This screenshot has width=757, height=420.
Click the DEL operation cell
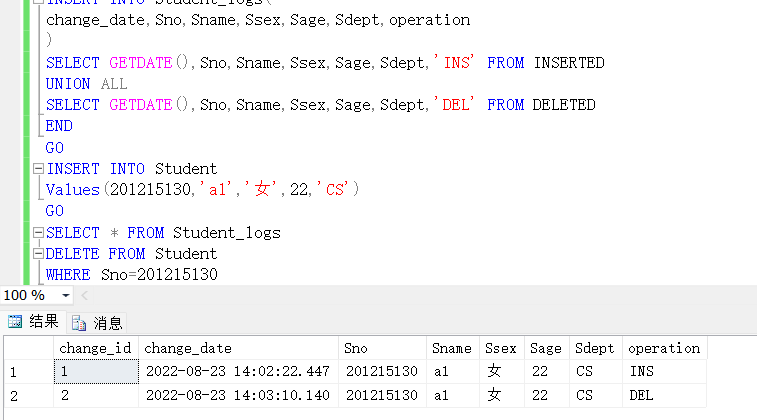(x=665, y=395)
